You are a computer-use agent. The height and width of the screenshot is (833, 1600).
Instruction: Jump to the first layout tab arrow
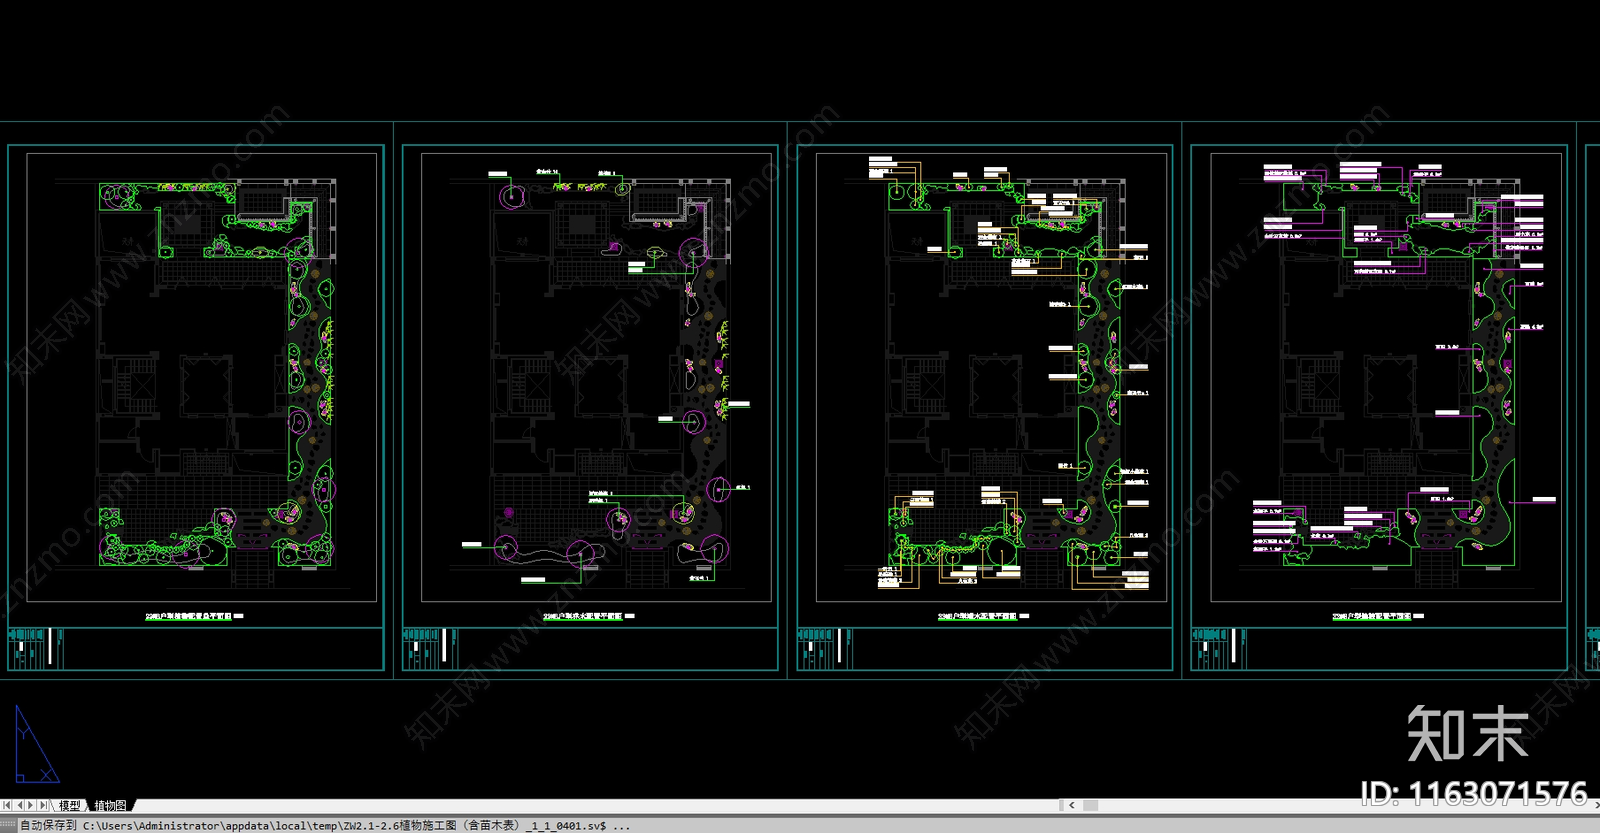point(7,805)
